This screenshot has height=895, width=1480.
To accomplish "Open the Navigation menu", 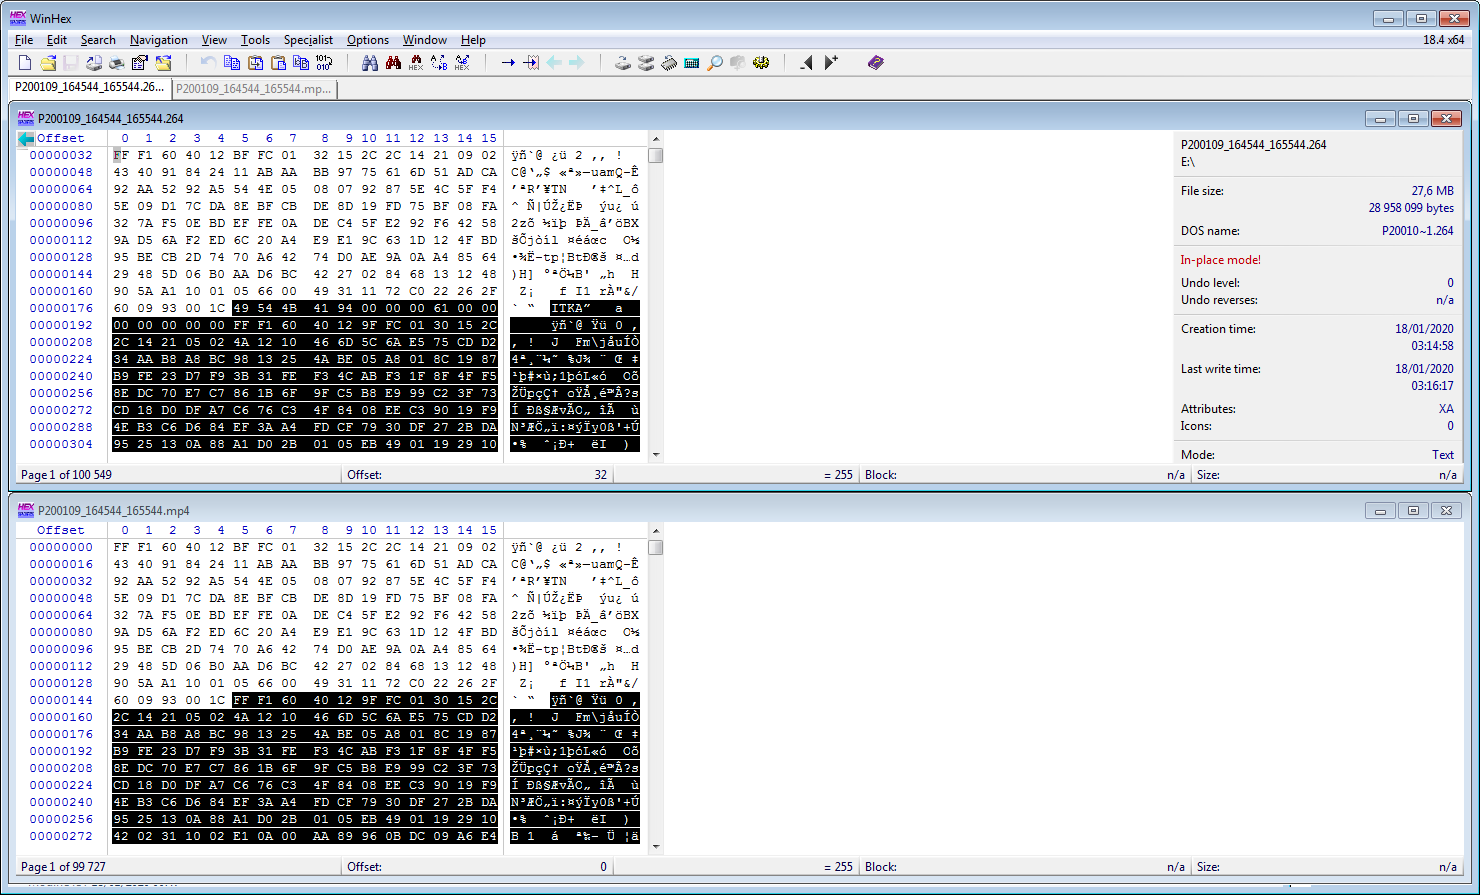I will pos(159,40).
